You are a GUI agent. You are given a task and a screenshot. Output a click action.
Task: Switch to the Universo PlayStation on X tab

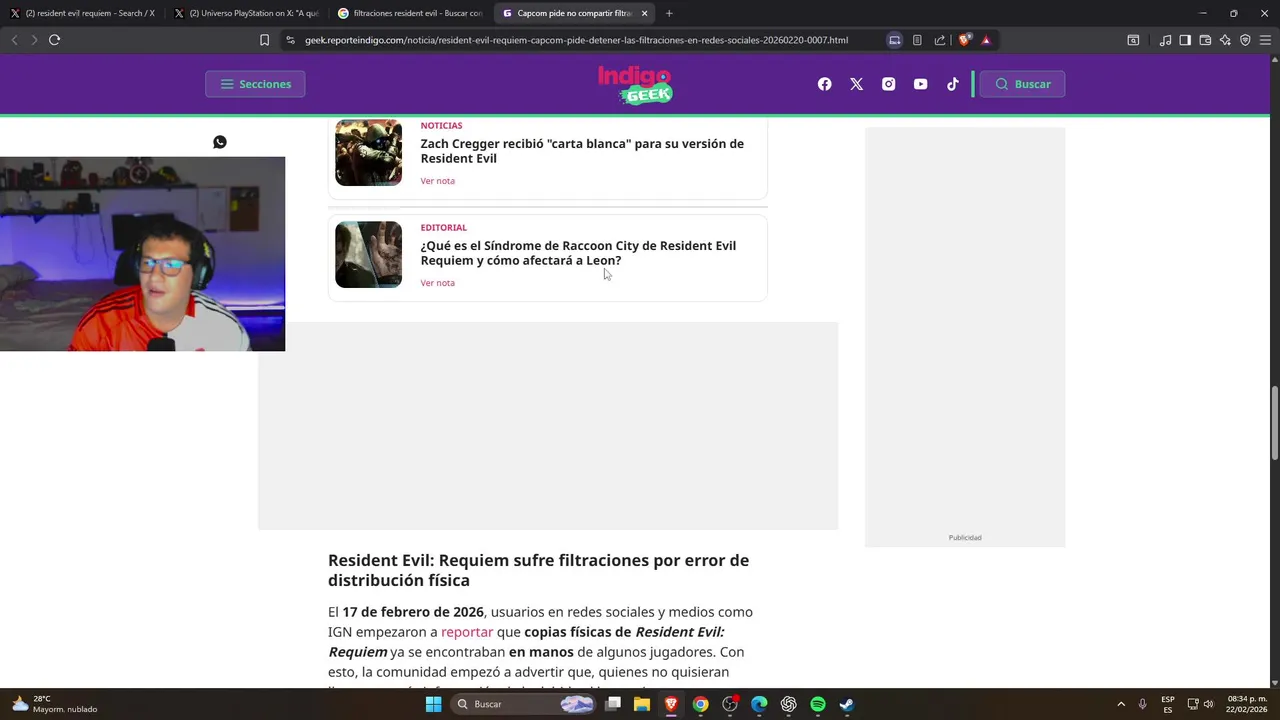click(x=246, y=13)
